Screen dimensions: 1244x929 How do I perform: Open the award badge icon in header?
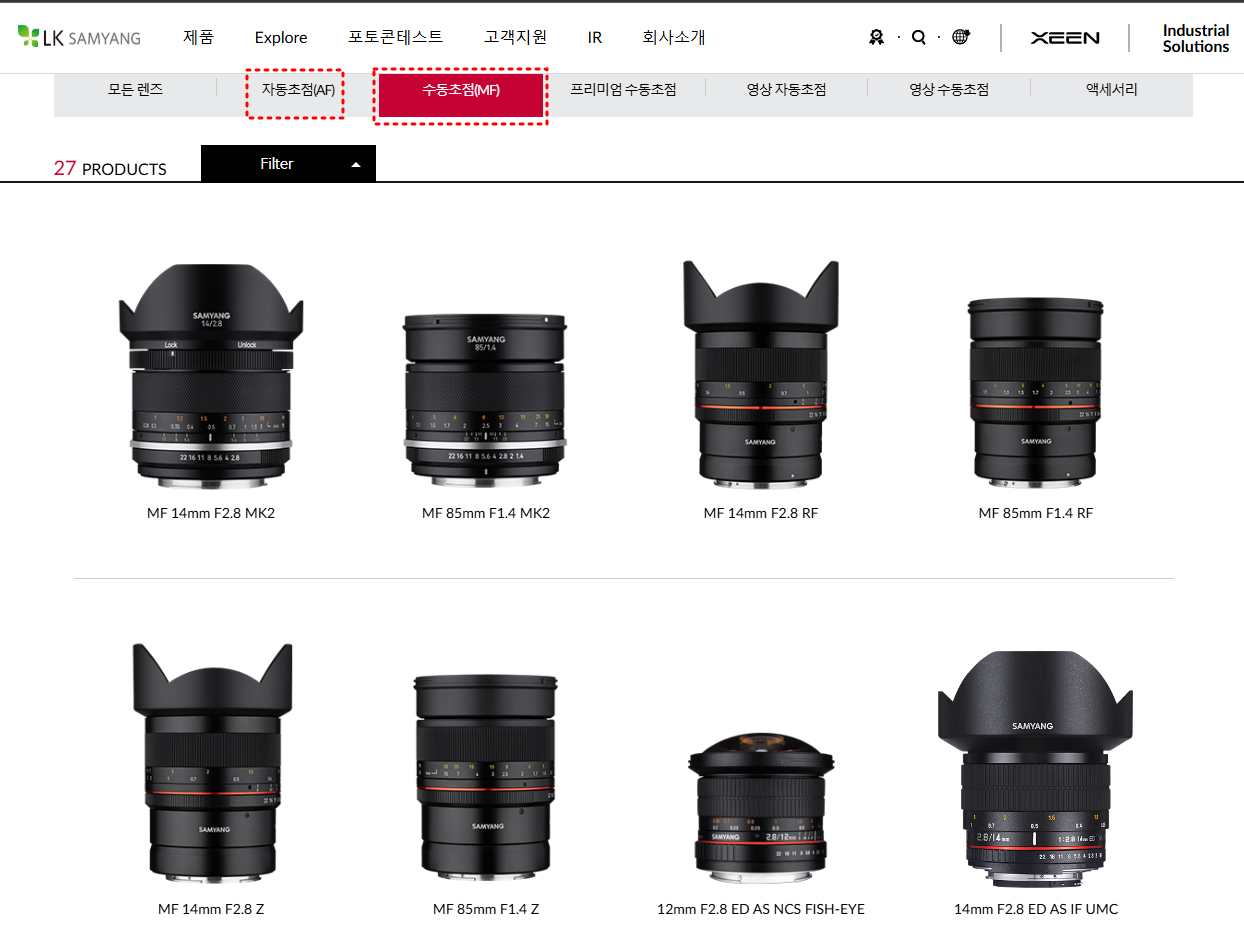pyautogui.click(x=877, y=37)
